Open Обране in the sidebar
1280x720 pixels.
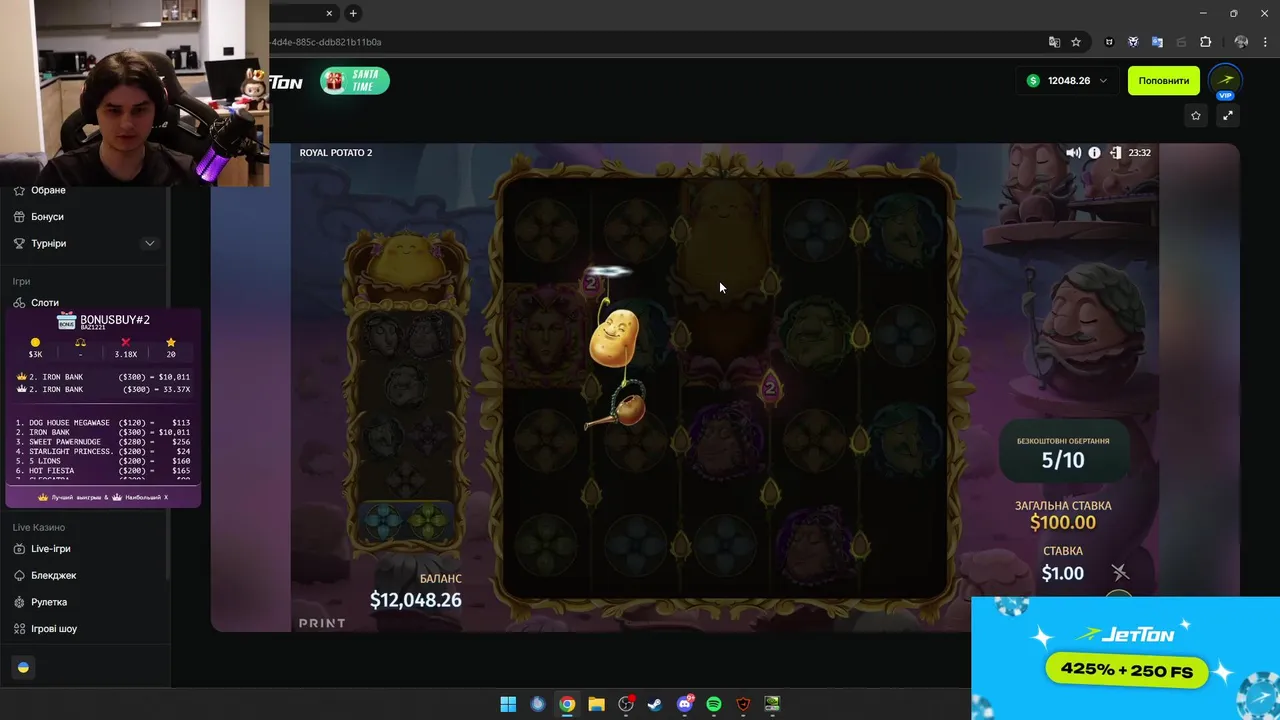[48, 190]
